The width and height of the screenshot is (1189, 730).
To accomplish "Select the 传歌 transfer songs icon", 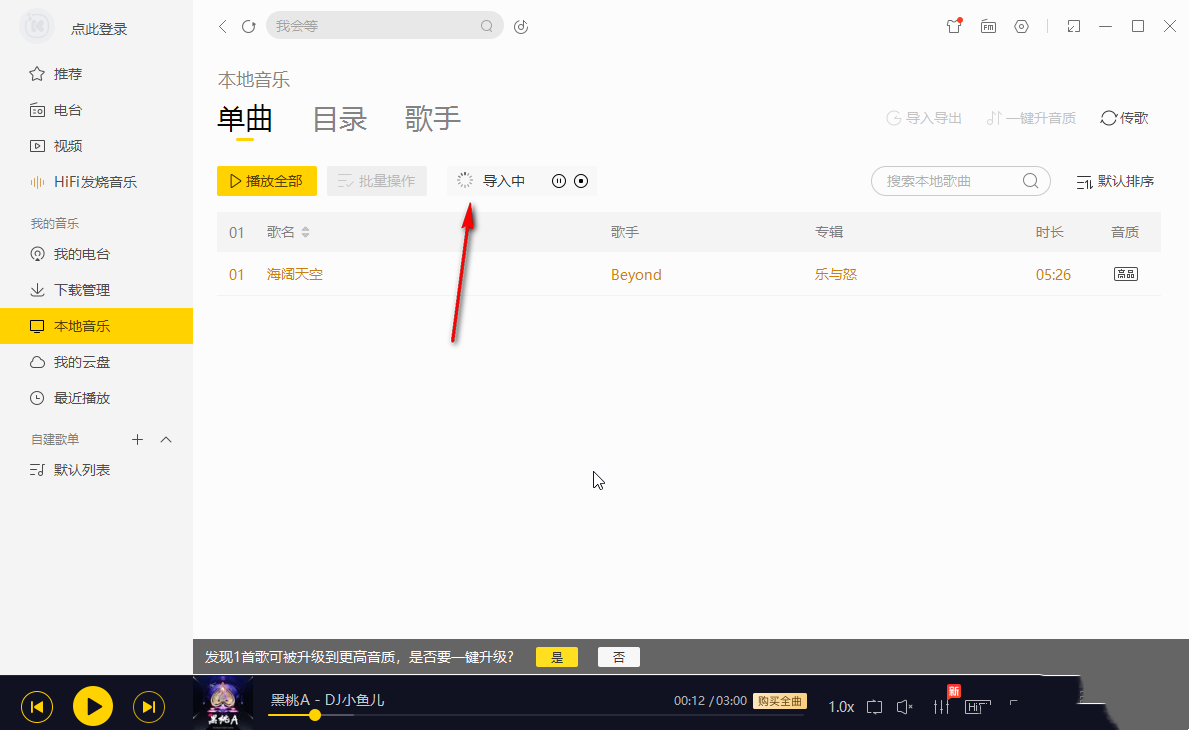I will [1123, 117].
